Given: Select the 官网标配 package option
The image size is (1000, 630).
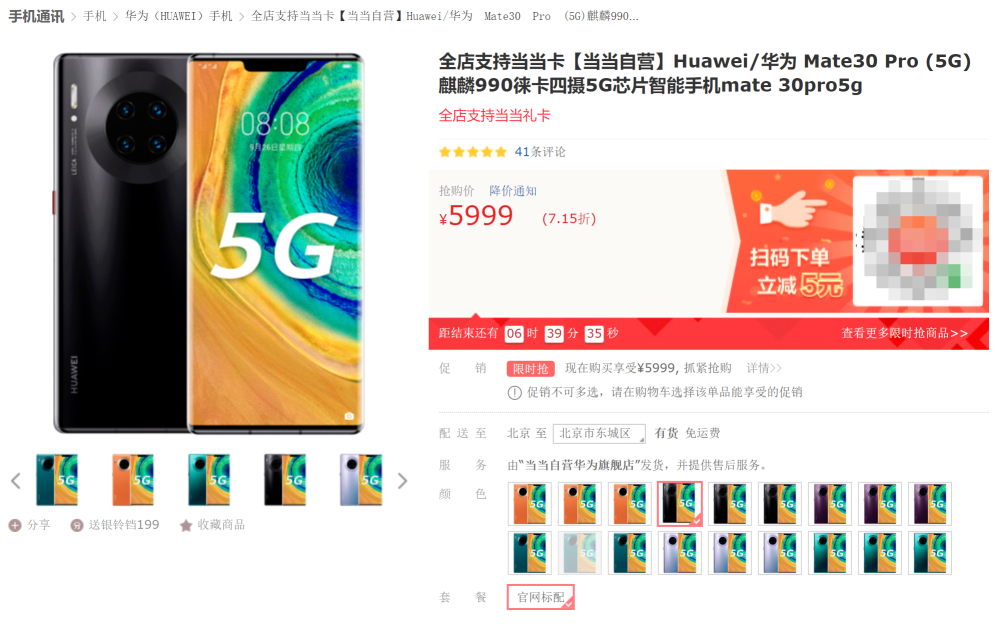Looking at the screenshot, I should 541,597.
